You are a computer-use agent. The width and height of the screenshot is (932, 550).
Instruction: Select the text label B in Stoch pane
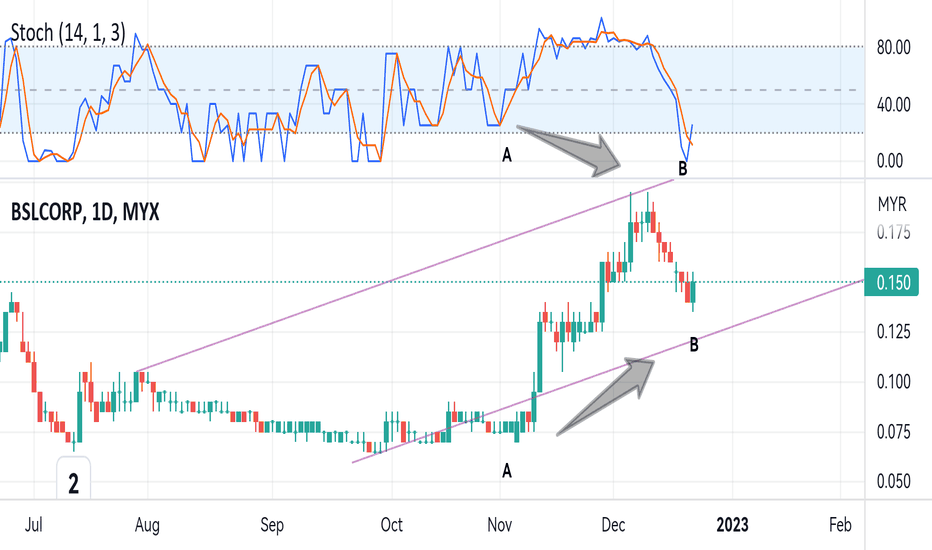(x=683, y=169)
